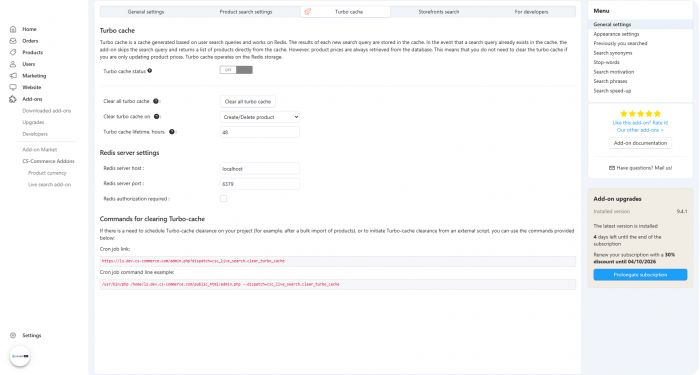This screenshot has height=375, width=700.
Task: Open Live search add-on in sidebar
Action: (49, 184)
